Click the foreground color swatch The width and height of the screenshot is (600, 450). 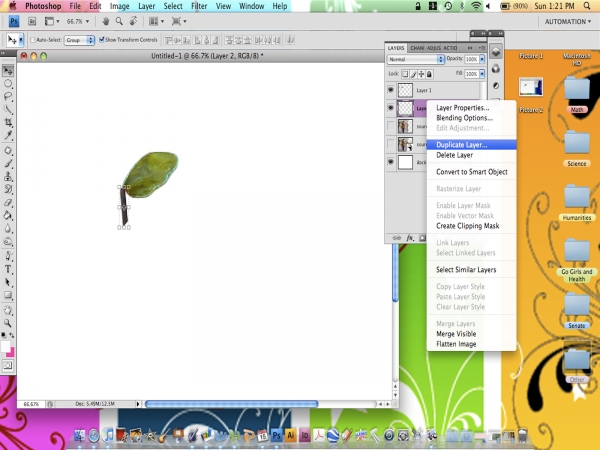[x=5, y=347]
